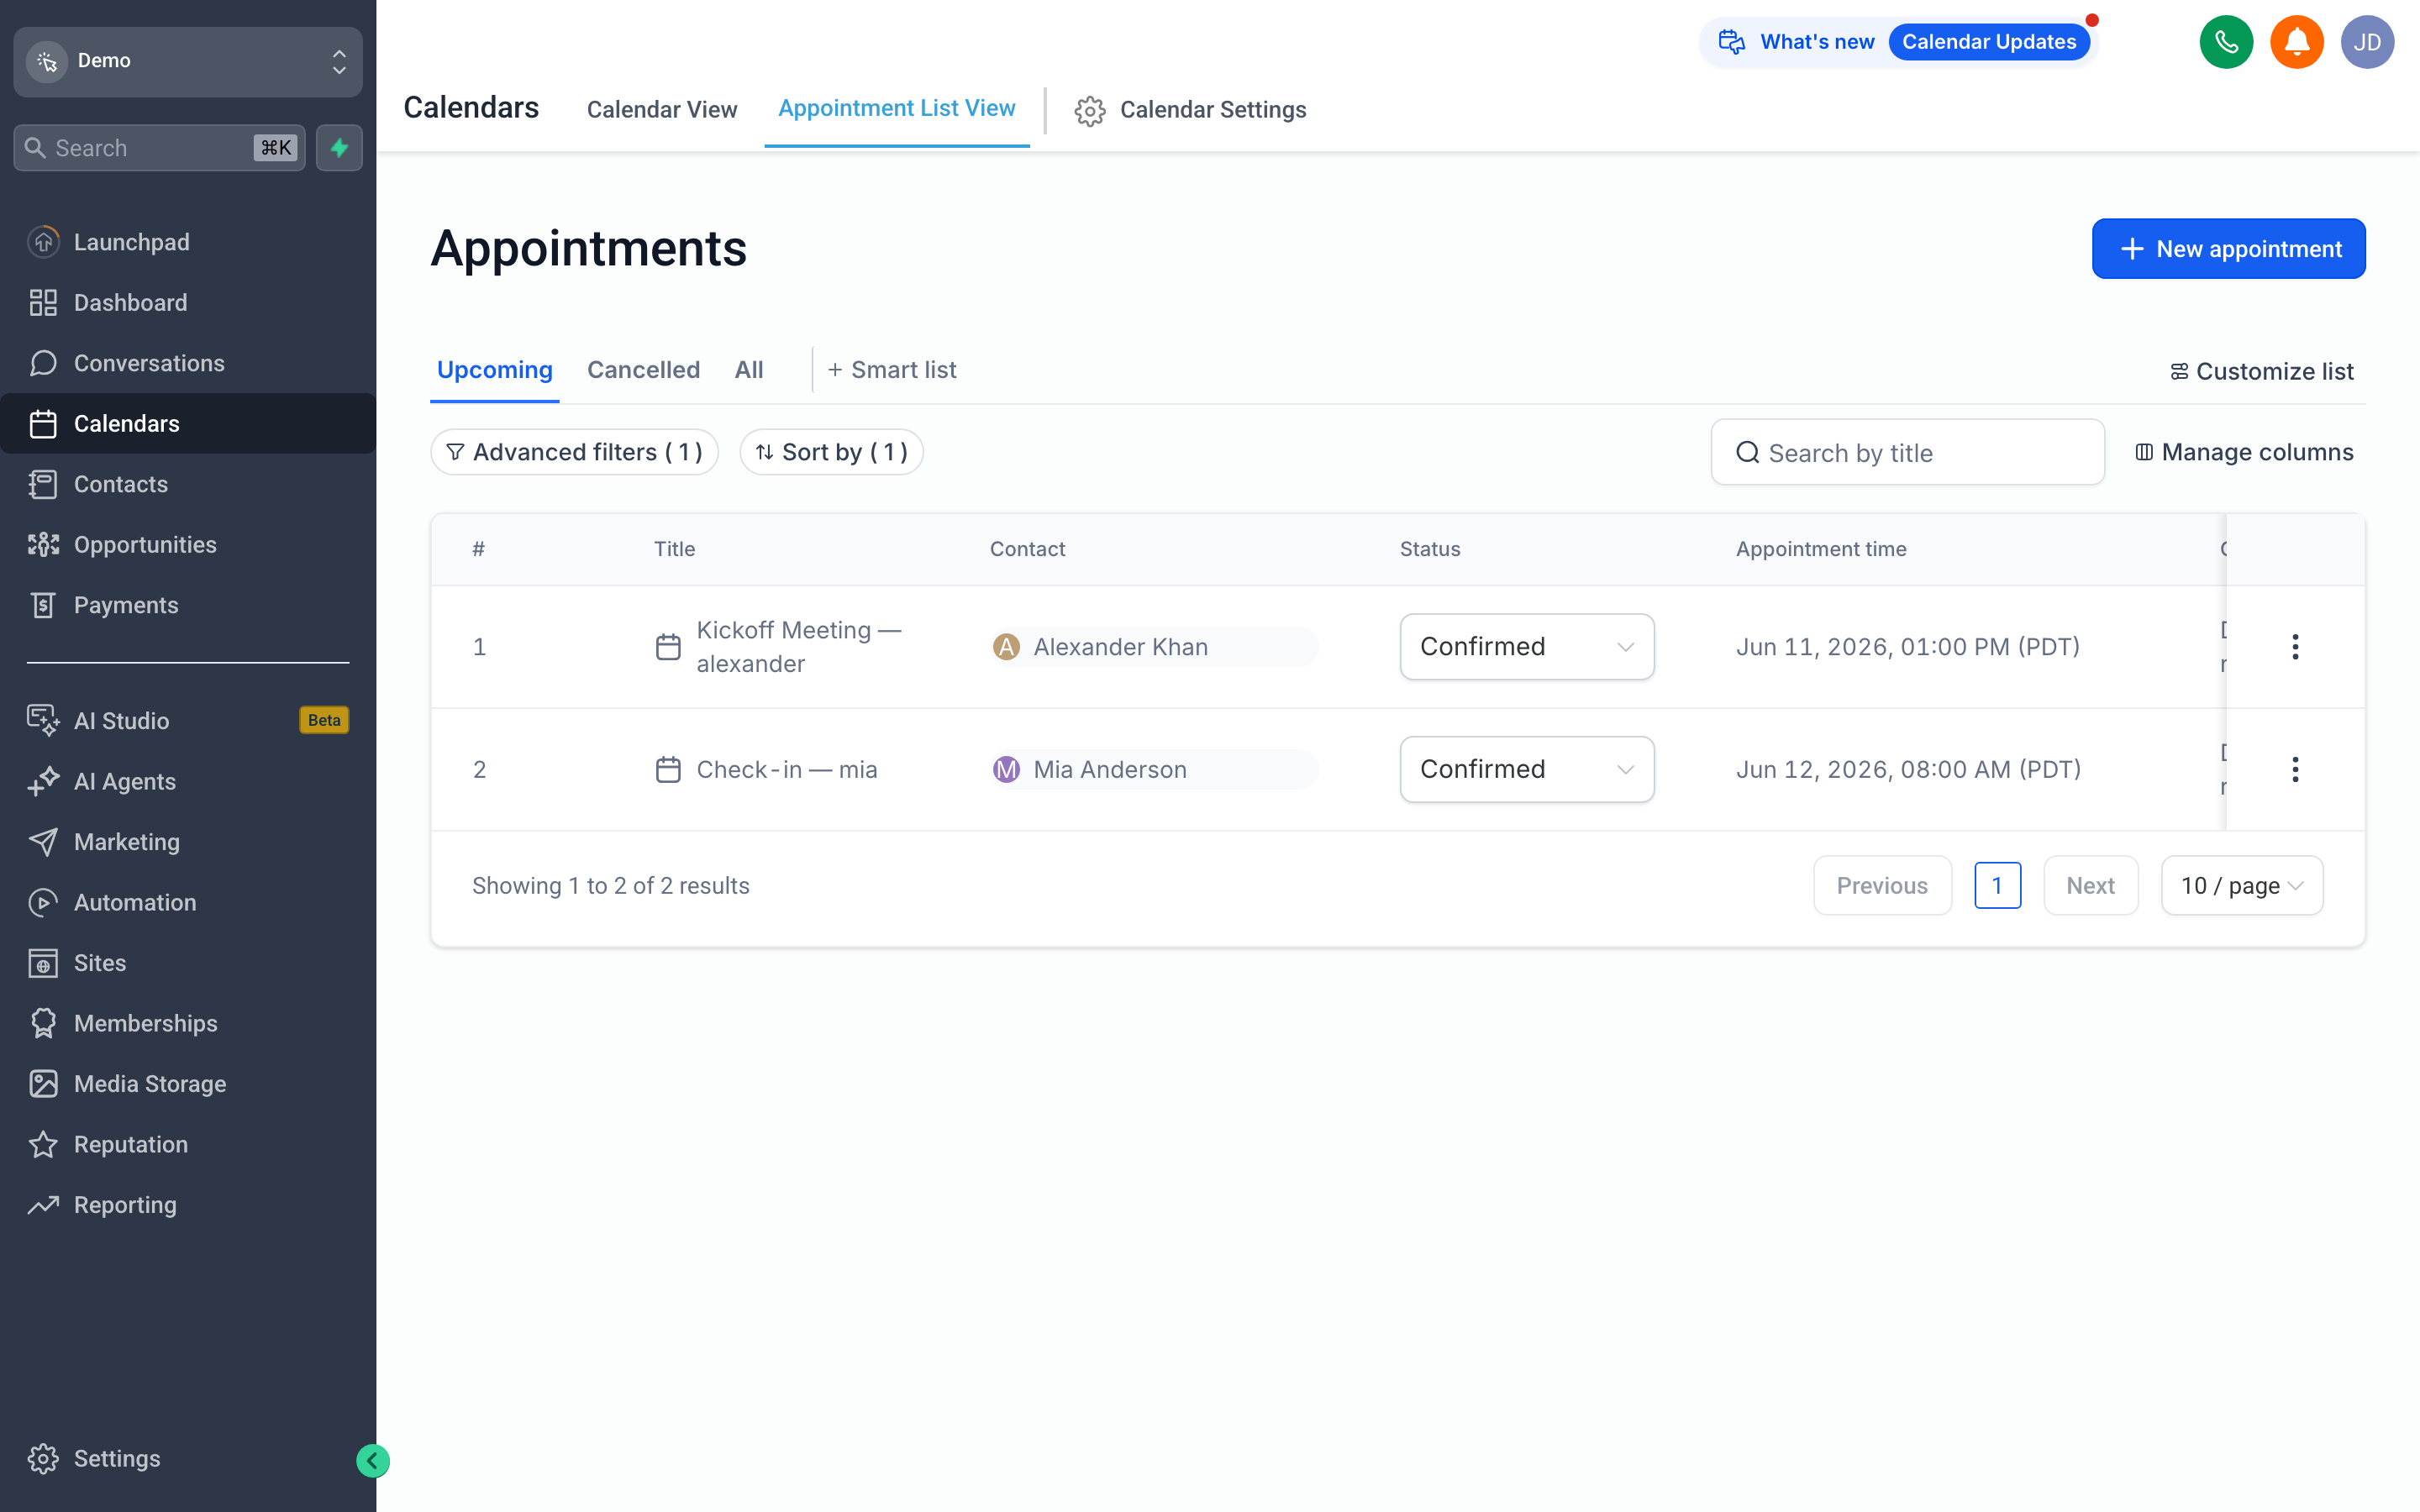This screenshot has height=1512, width=2420.
Task: Click the Next page button
Action: pos(2090,885)
